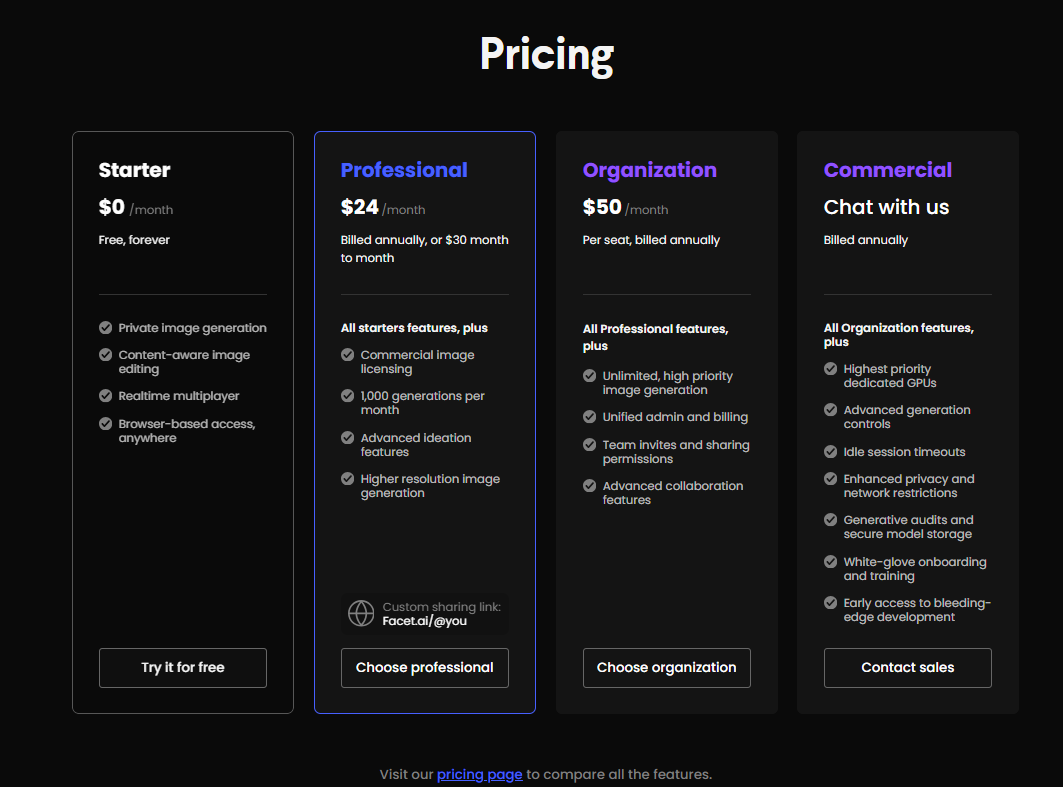This screenshot has width=1063, height=787.
Task: Click checkmark icon beside White-glove onboarding and training
Action: coord(830,561)
